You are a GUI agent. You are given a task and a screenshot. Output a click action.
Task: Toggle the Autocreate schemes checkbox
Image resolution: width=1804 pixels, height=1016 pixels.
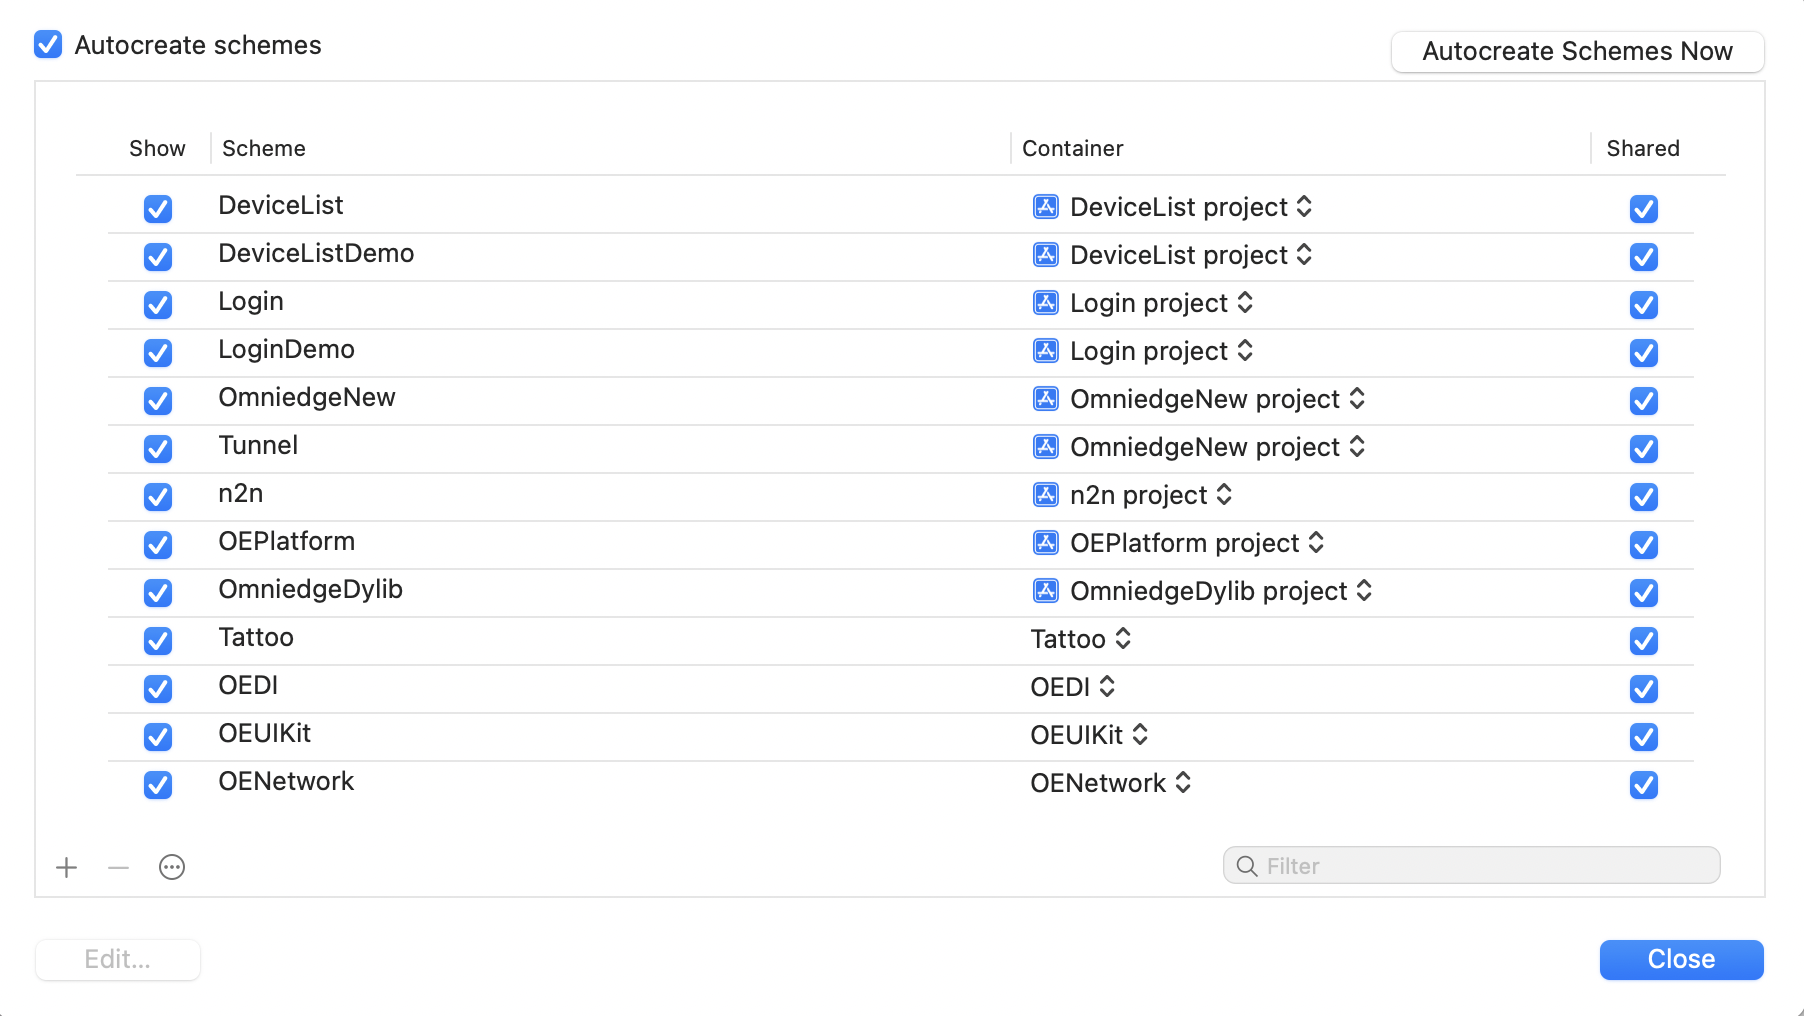pyautogui.click(x=48, y=45)
